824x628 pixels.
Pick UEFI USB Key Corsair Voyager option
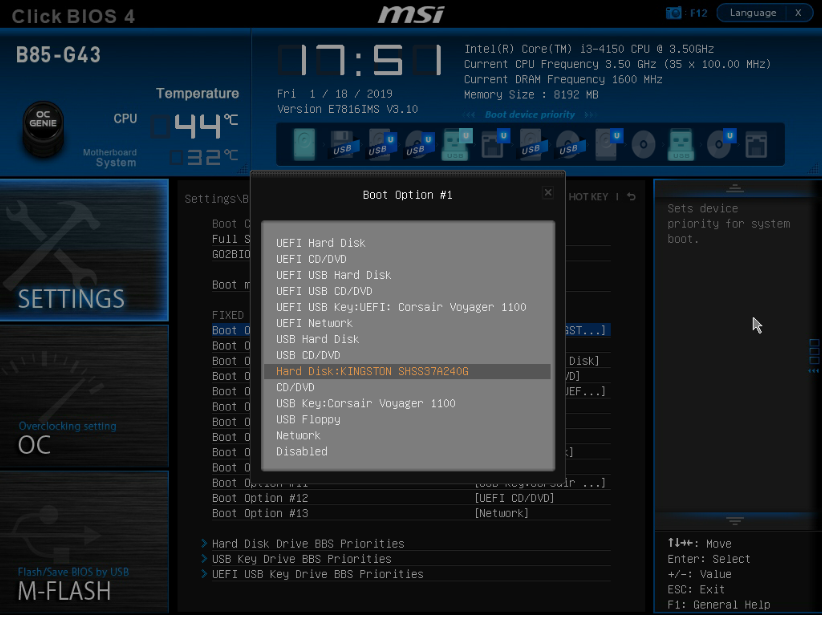point(401,307)
